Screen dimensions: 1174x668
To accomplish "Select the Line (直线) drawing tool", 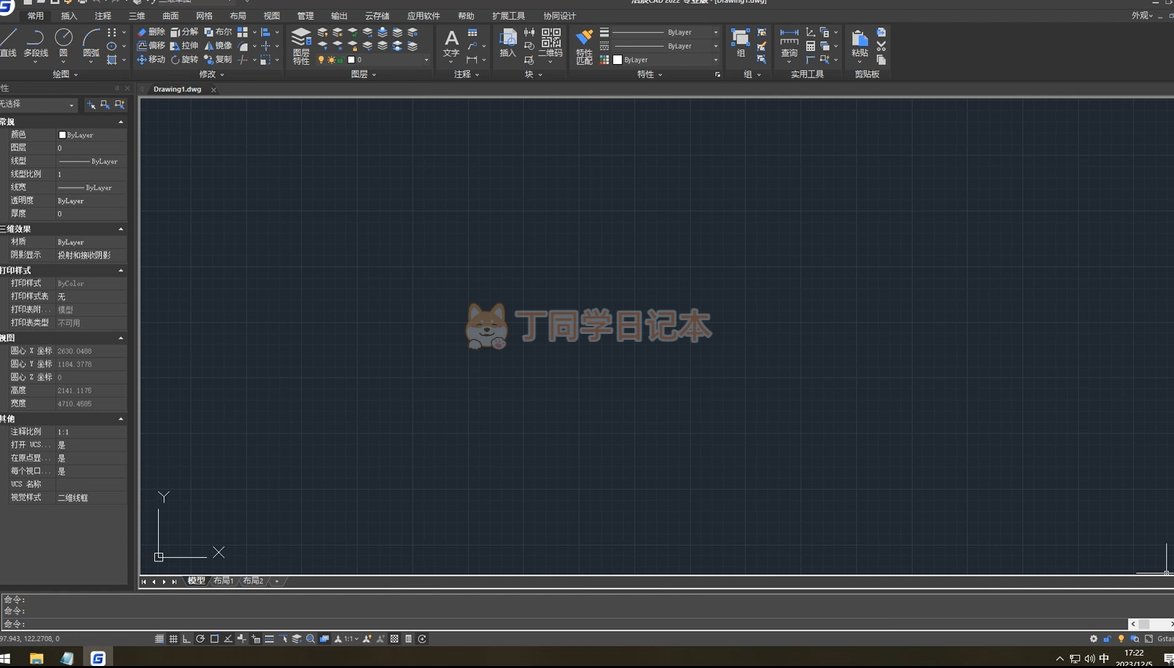I will pos(8,42).
